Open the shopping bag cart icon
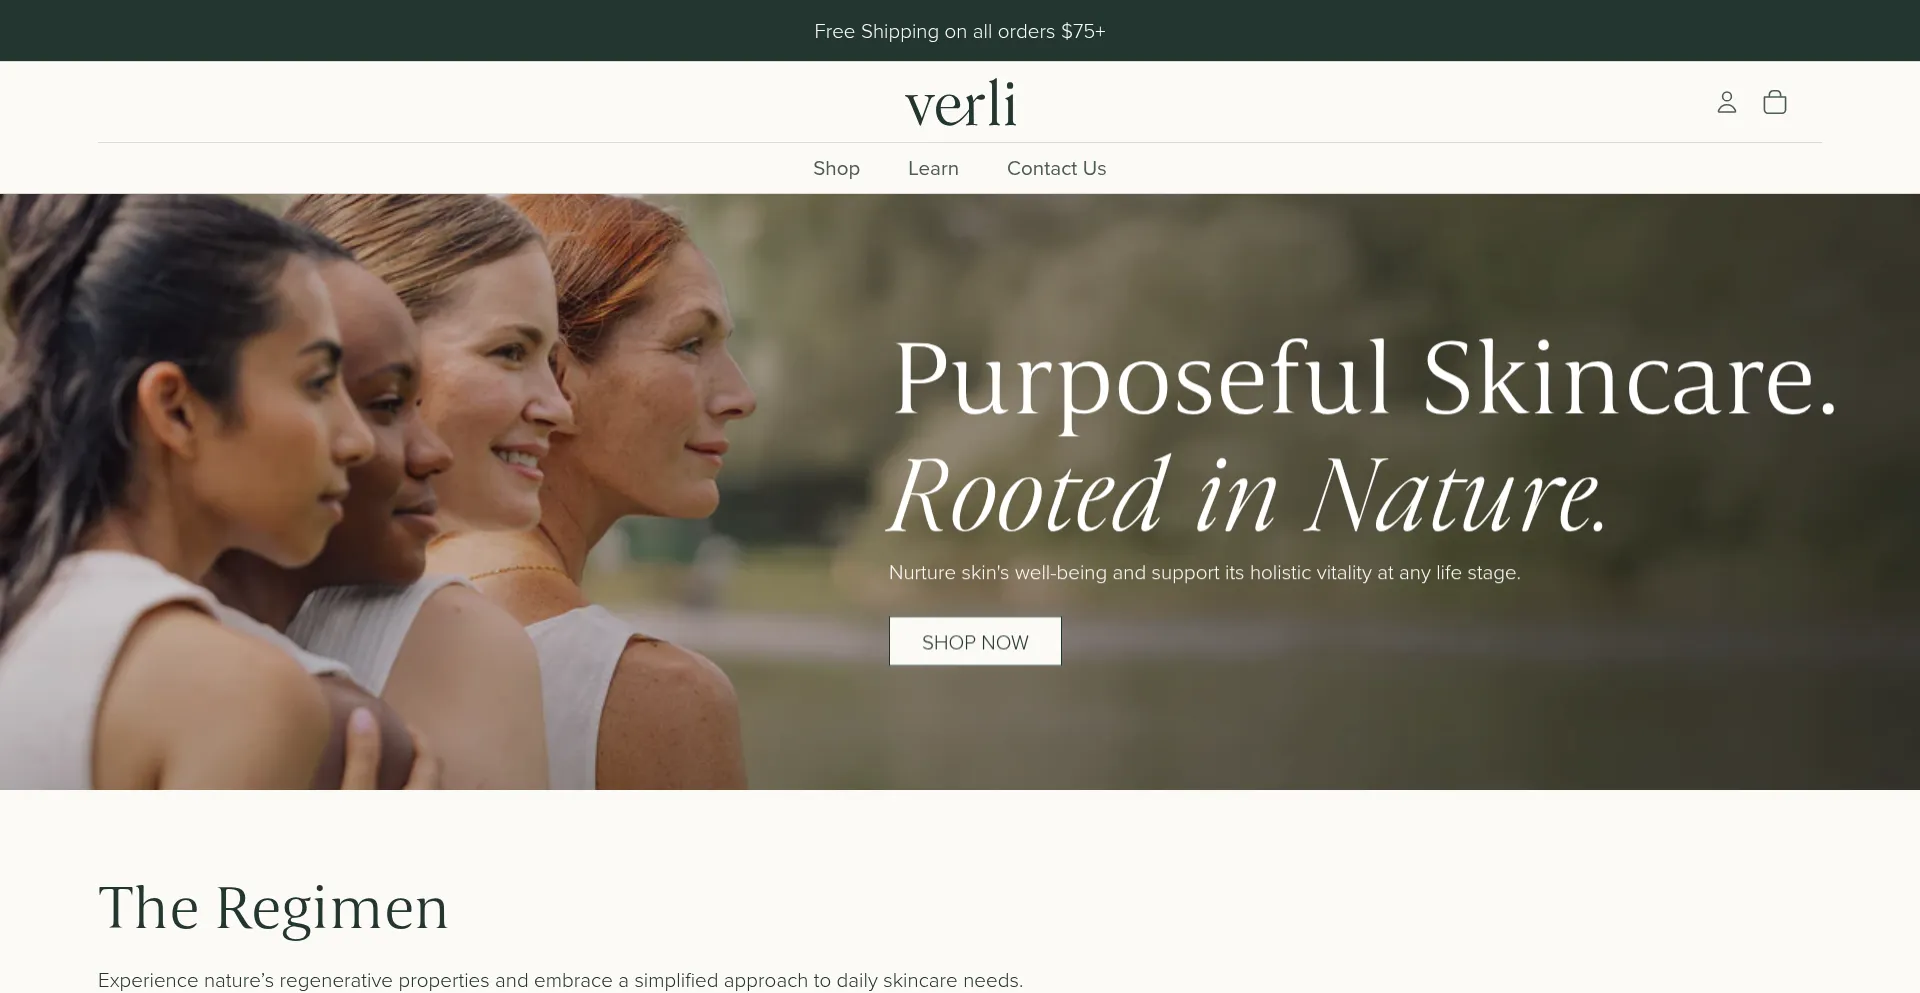 pos(1775,102)
